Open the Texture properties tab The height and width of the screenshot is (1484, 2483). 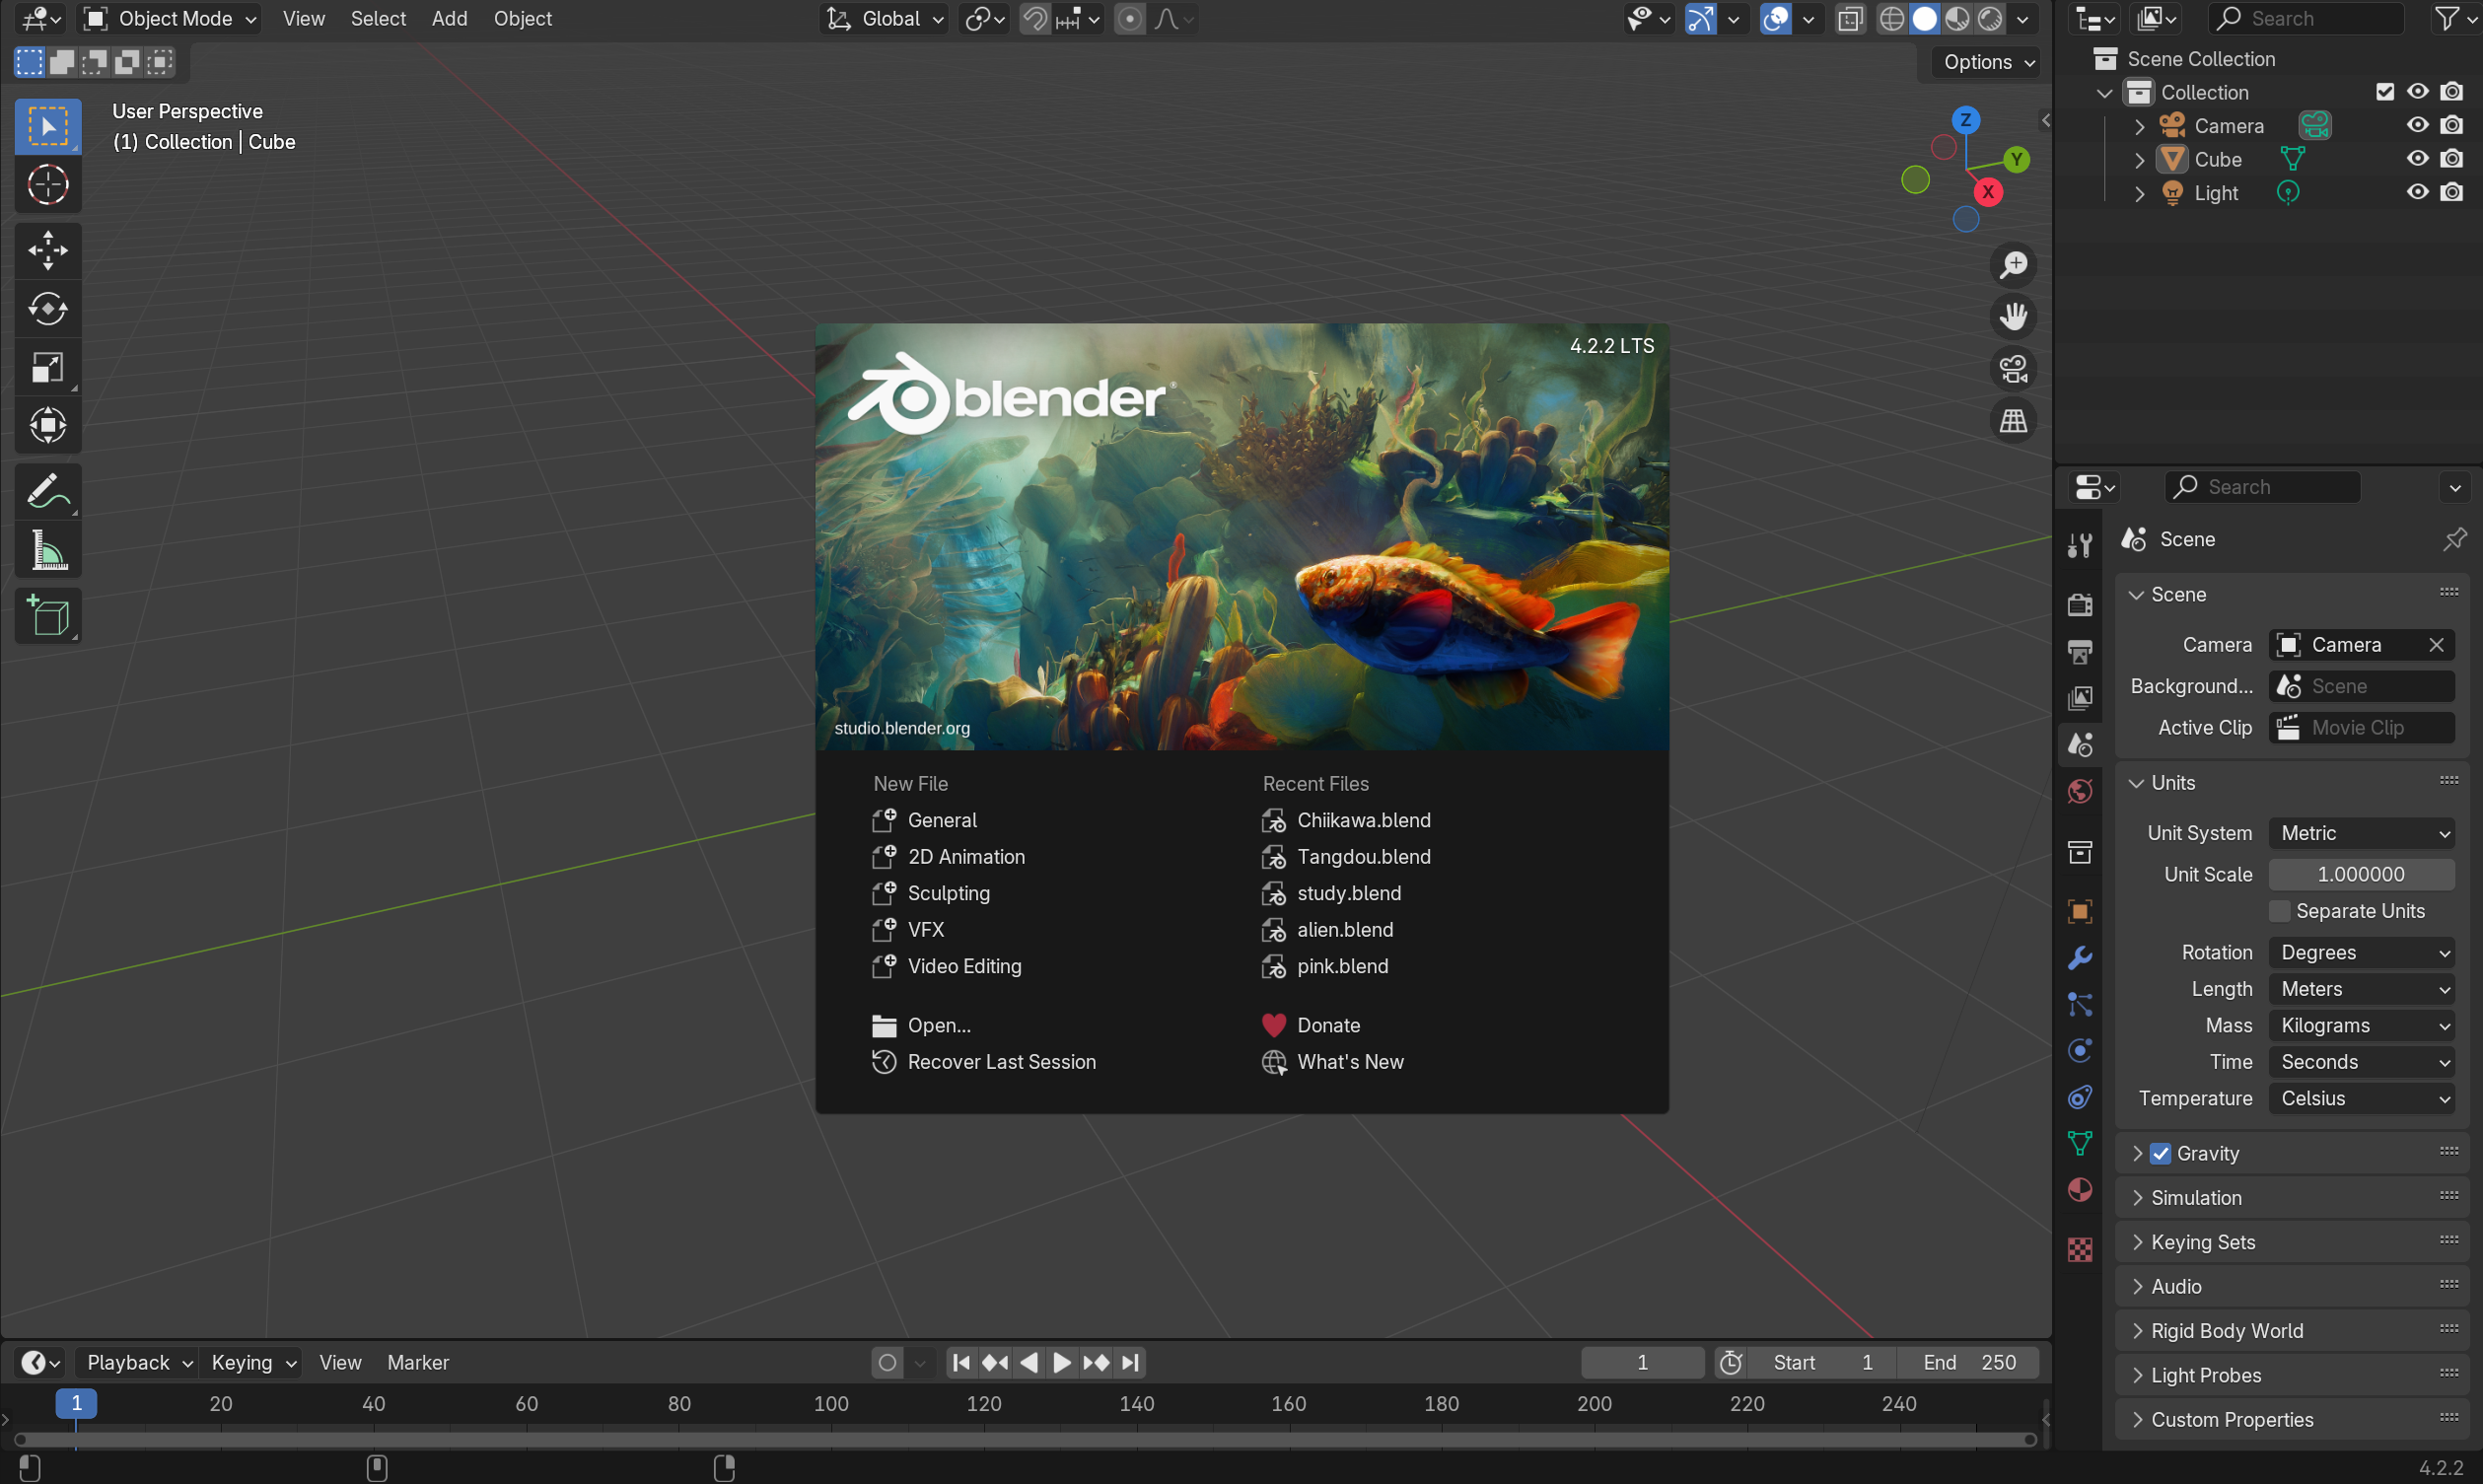2080,1250
